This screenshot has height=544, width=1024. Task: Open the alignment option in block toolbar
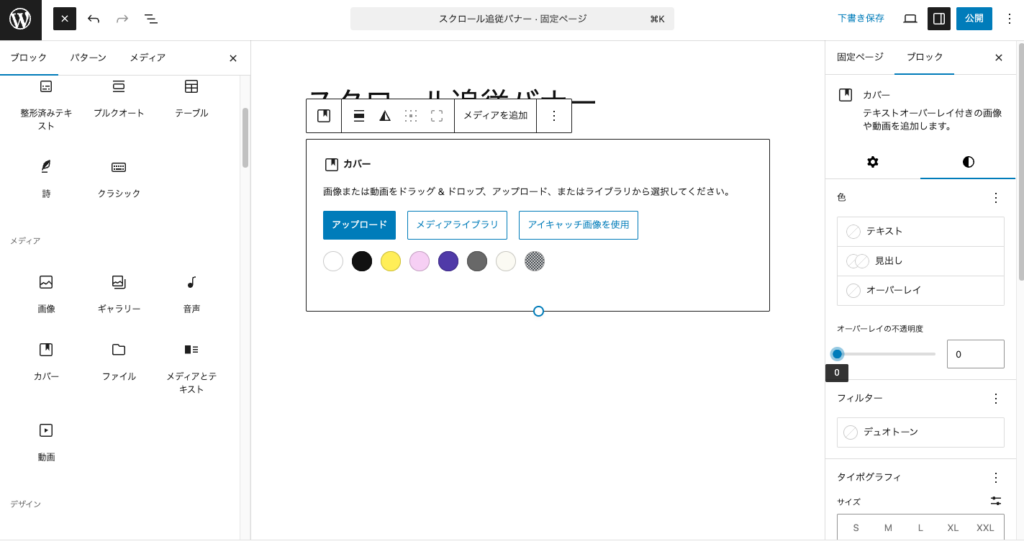[x=359, y=116]
